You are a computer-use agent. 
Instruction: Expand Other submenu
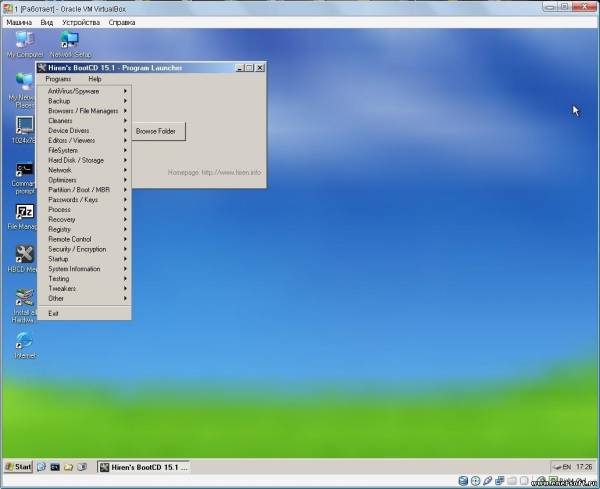pos(84,298)
